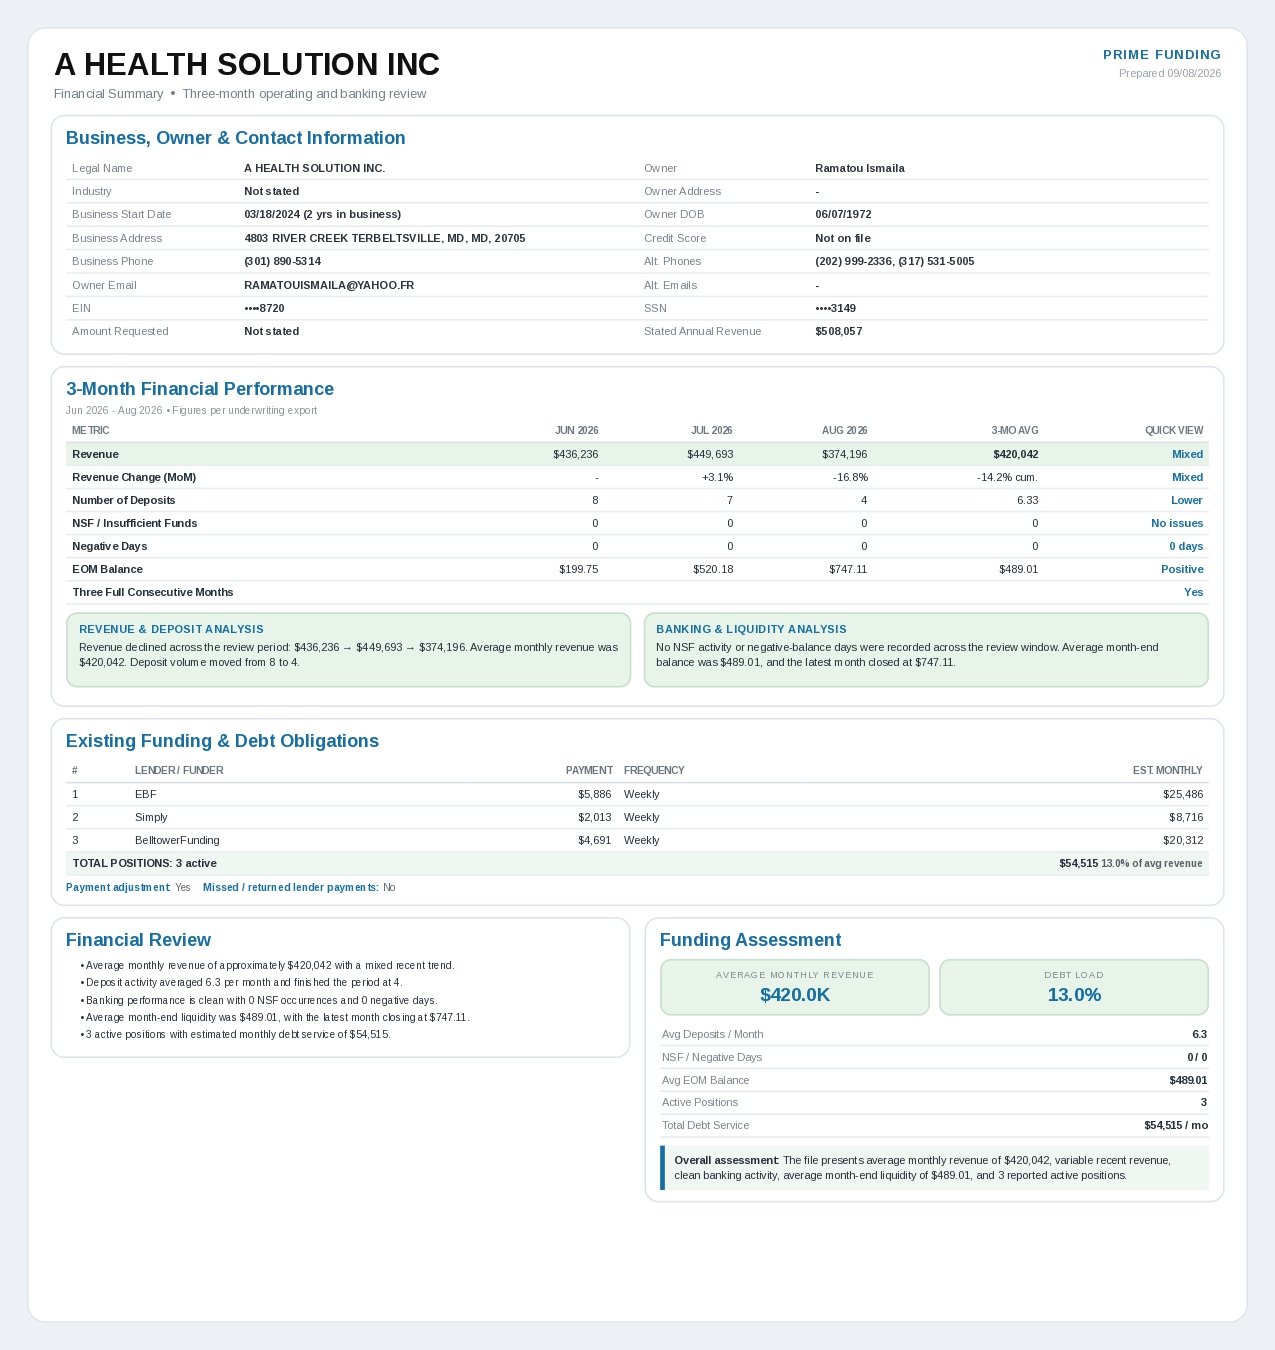Click the 3-Month Financial Performance heading
Image resolution: width=1275 pixels, height=1350 pixels.
200,389
